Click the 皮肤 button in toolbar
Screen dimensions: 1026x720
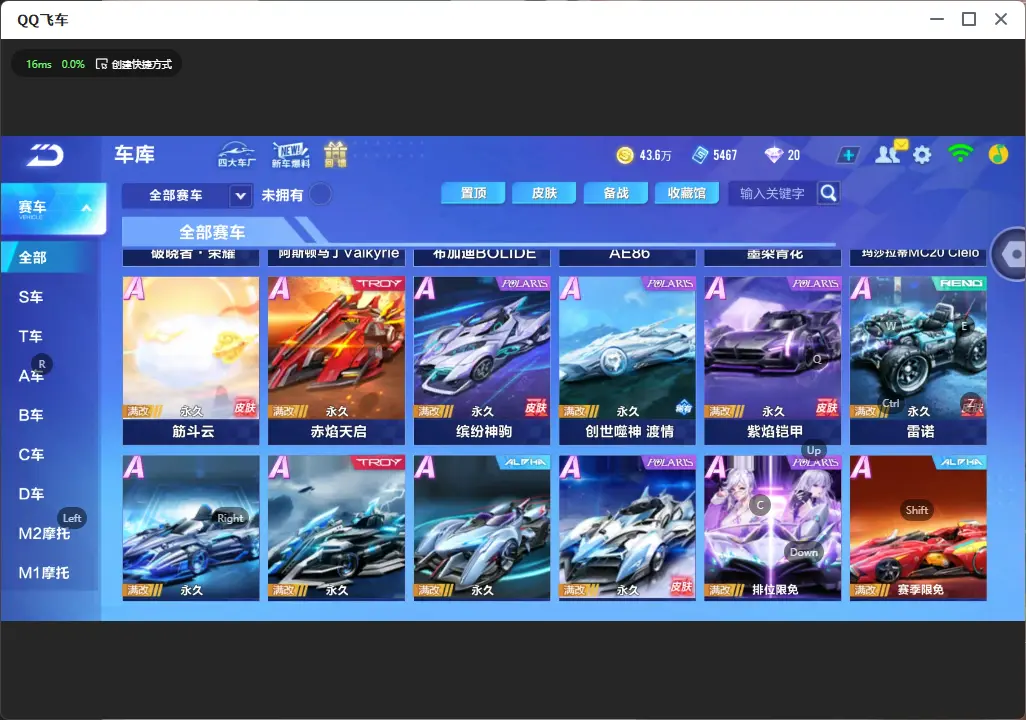pos(544,193)
